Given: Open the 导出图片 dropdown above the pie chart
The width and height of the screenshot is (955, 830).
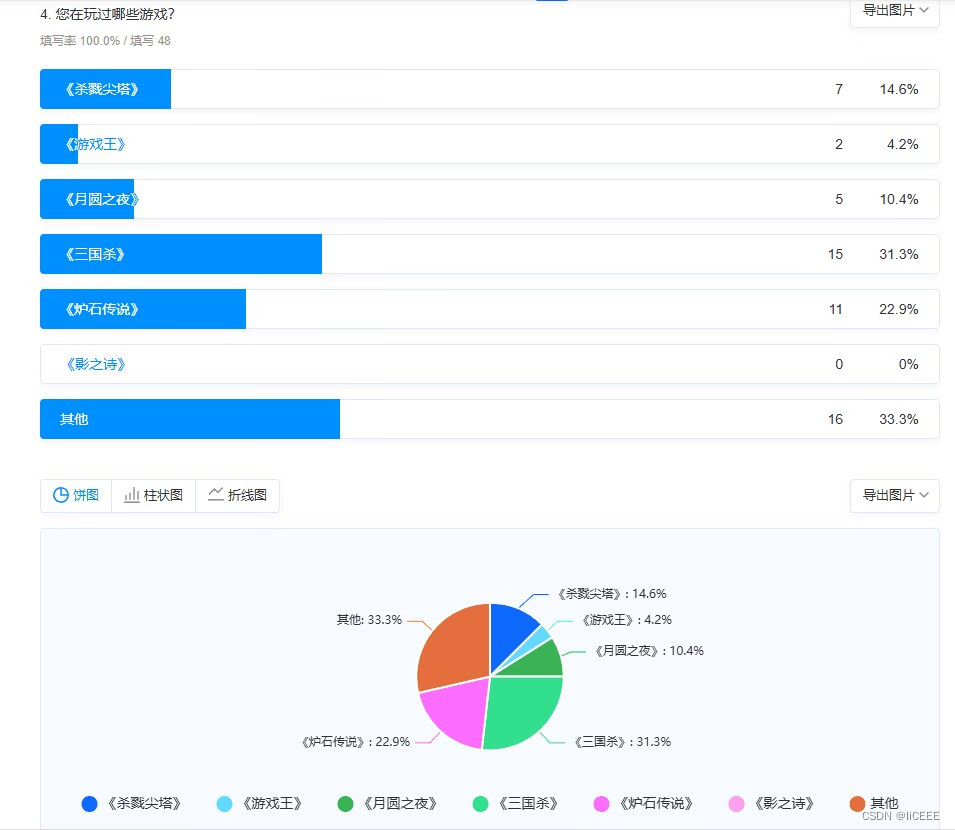Looking at the screenshot, I should pos(895,495).
